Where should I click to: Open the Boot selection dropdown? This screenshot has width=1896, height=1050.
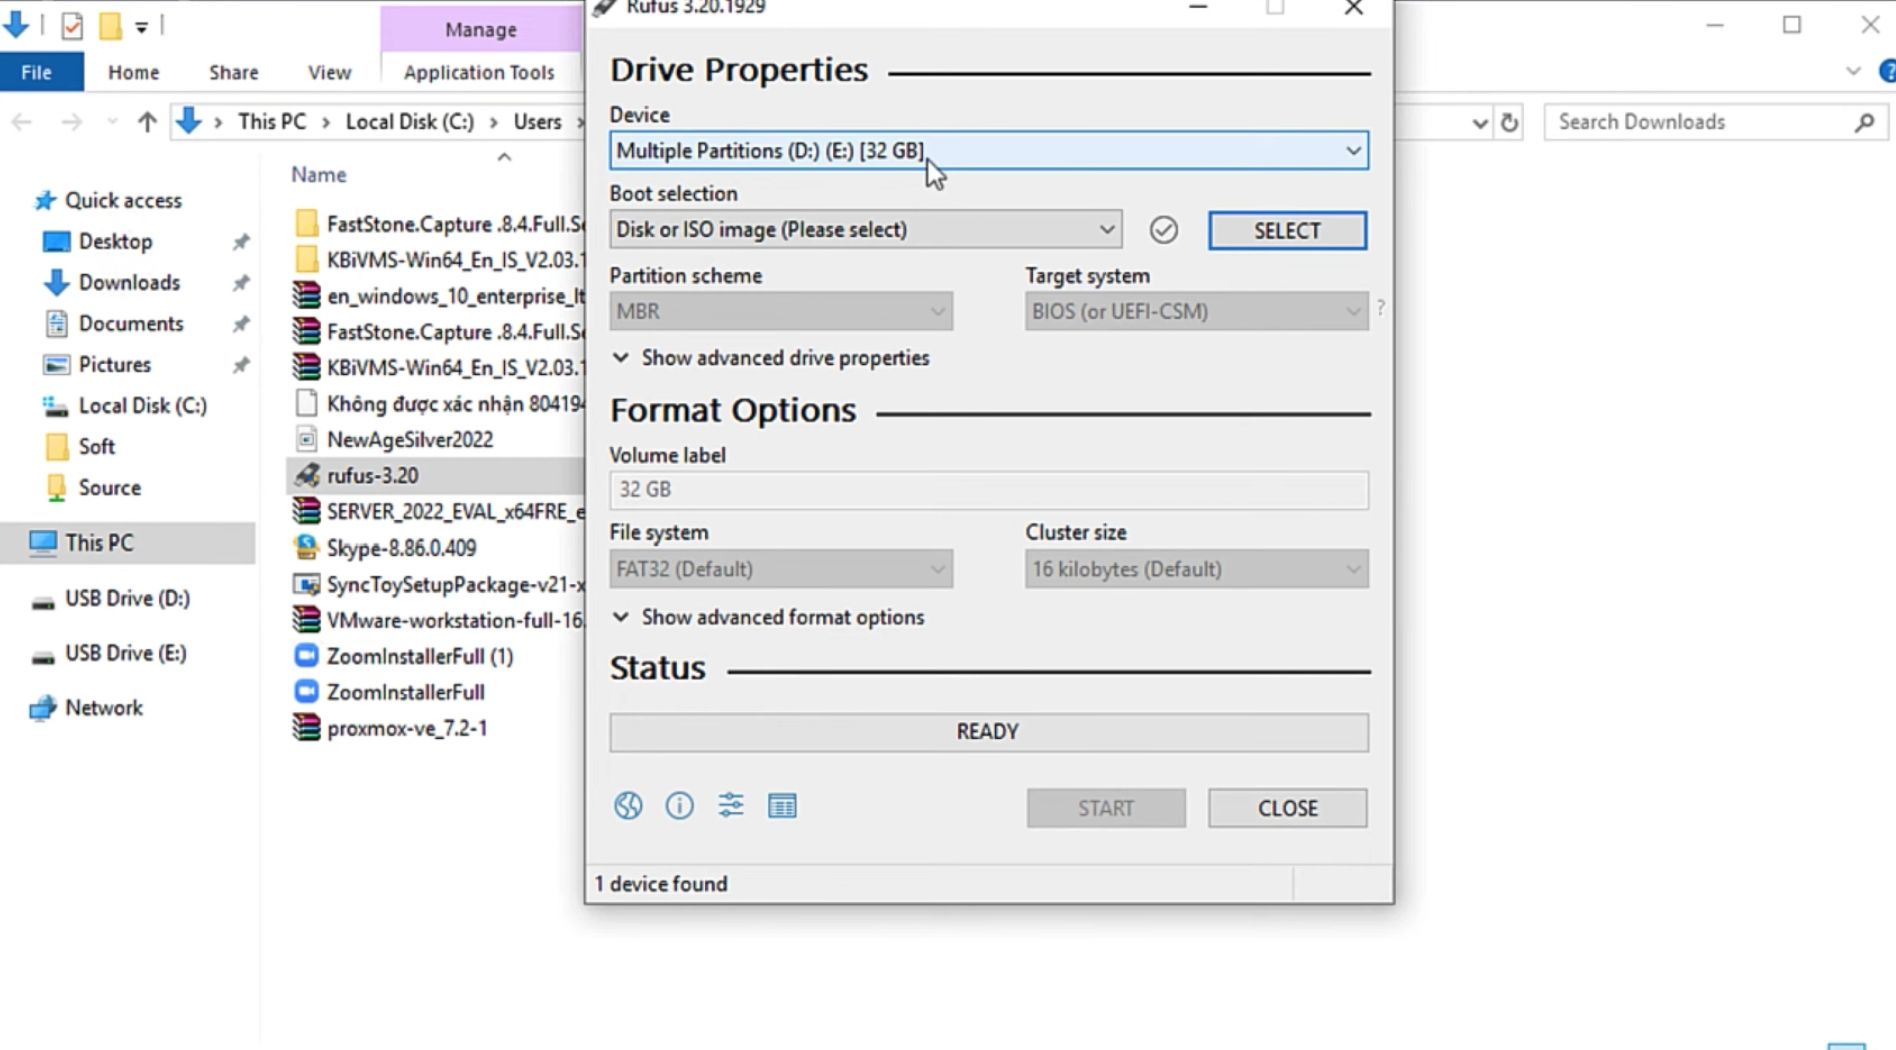point(865,230)
